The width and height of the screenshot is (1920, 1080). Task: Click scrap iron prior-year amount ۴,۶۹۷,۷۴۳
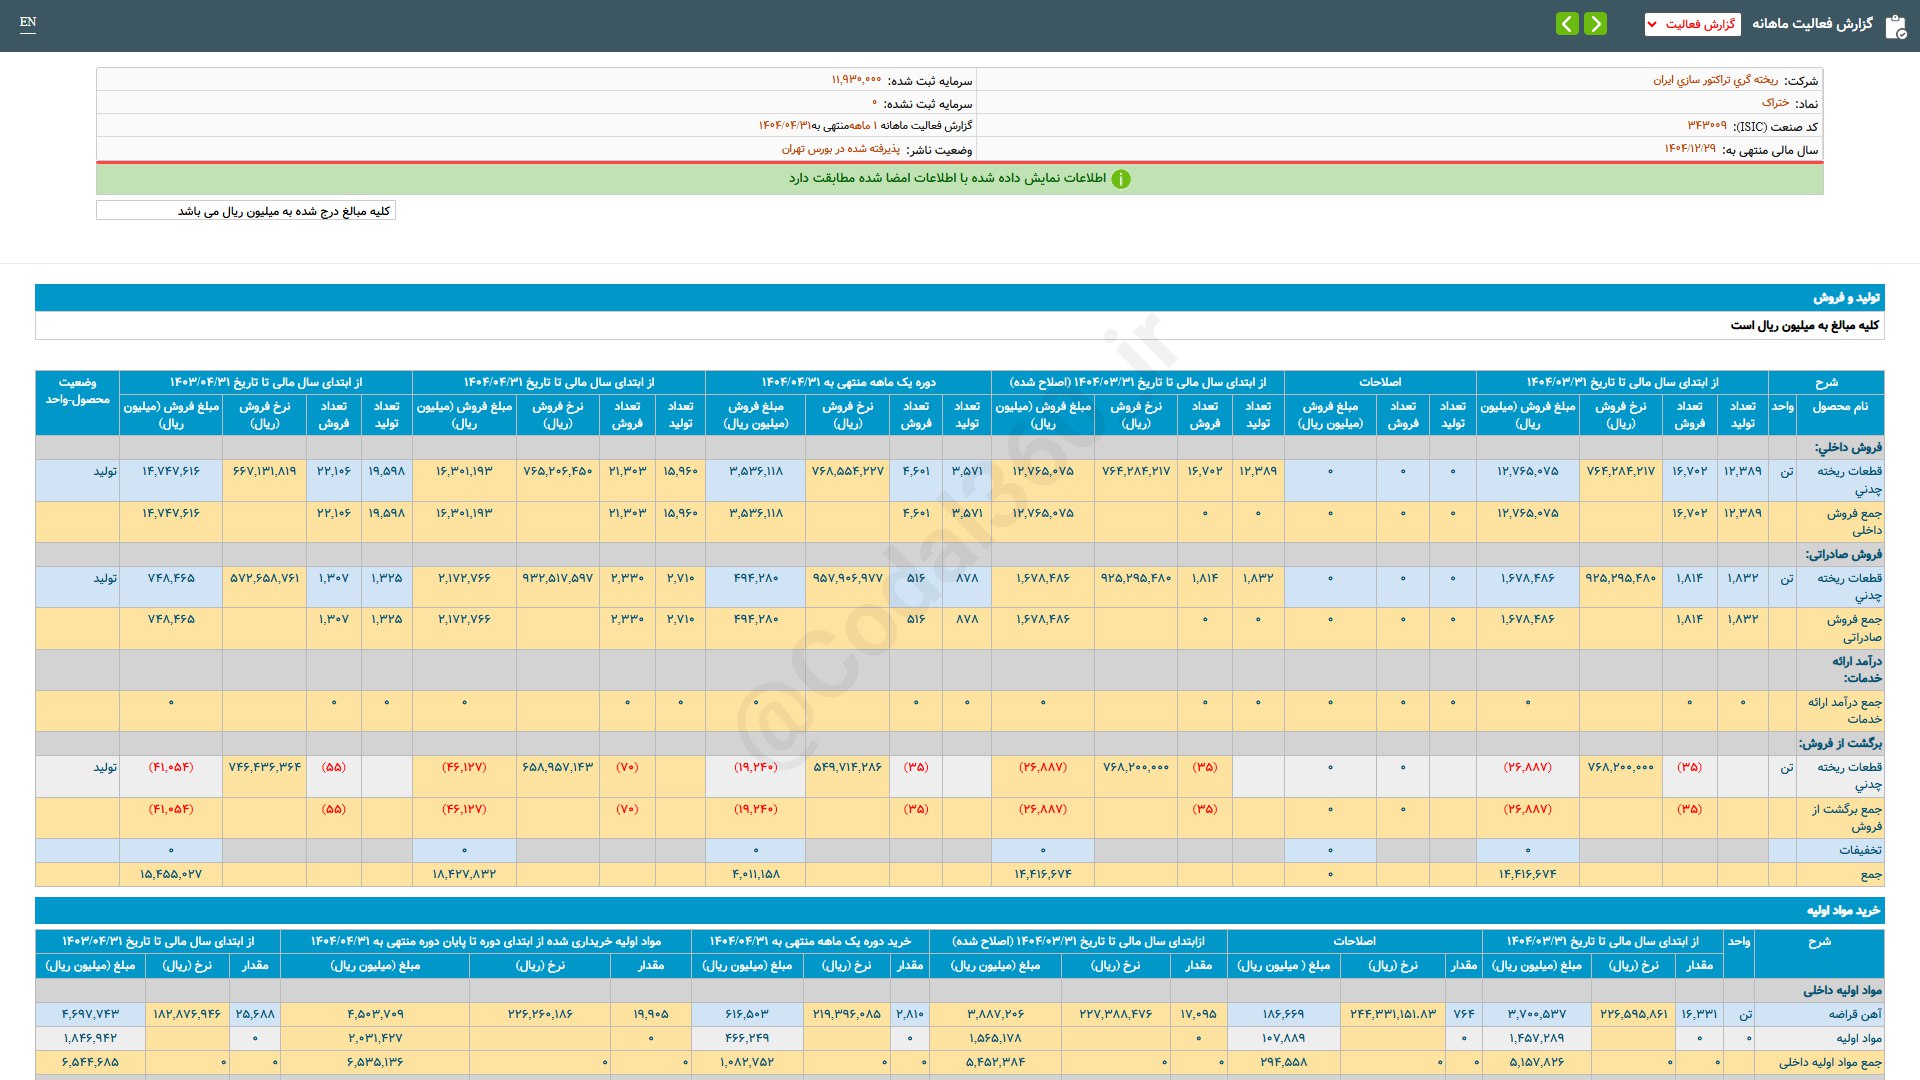[90, 1015]
